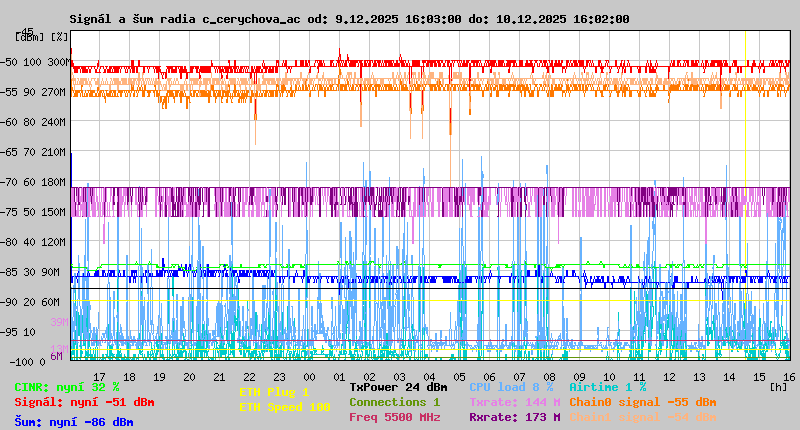Select the ETH Plug legend label
Screen dimensions: 800x430
tap(274, 392)
